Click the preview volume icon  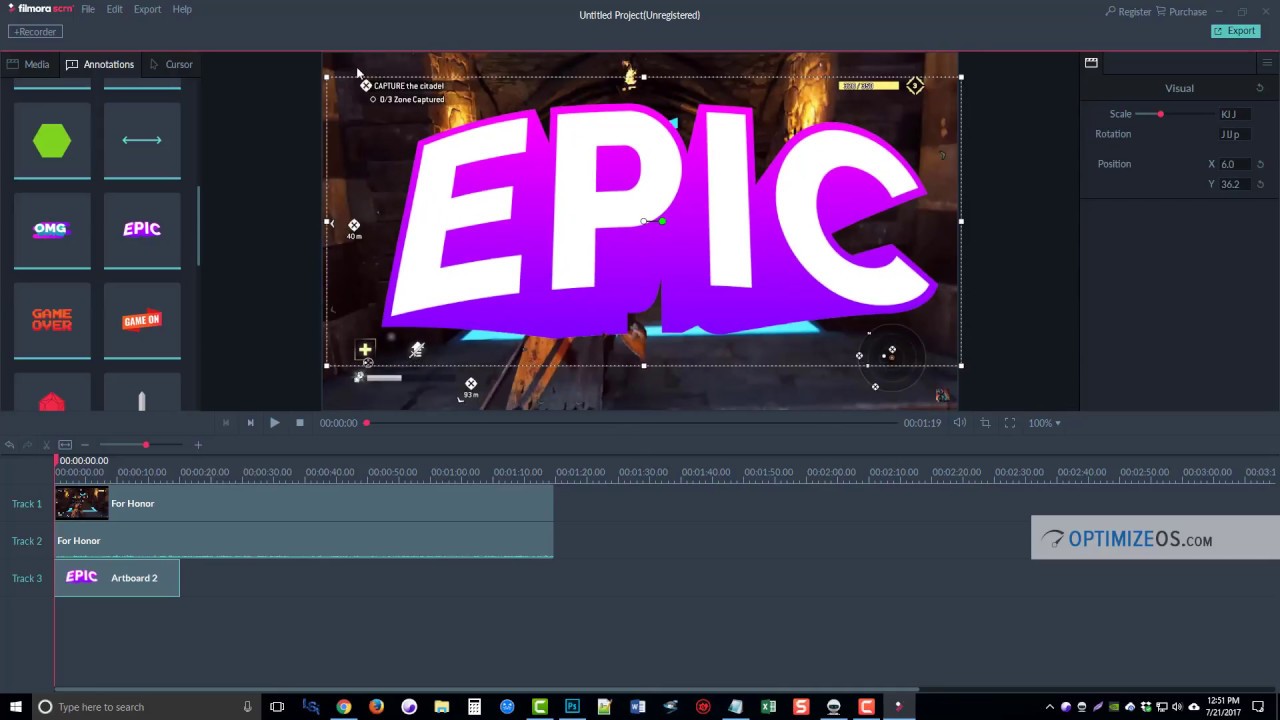click(x=960, y=423)
